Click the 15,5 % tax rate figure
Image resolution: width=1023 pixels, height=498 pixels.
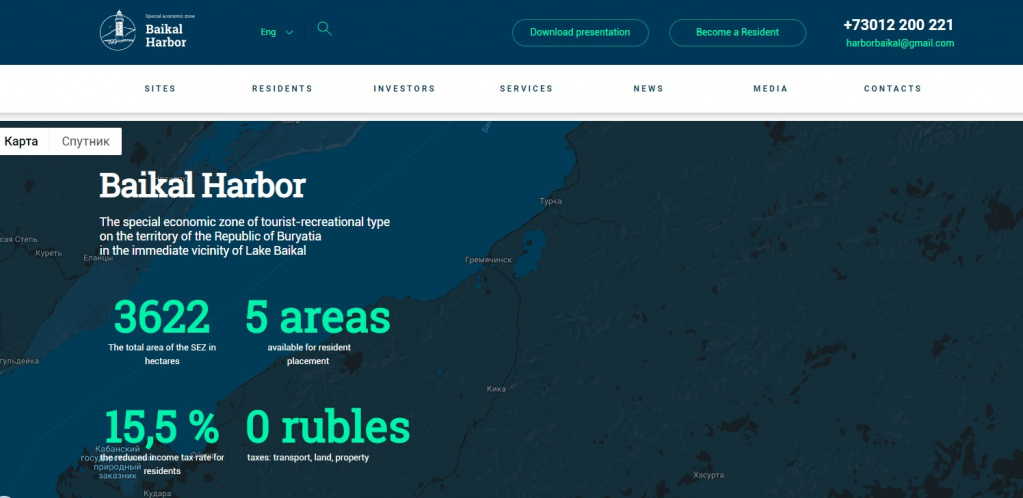pyautogui.click(x=162, y=428)
